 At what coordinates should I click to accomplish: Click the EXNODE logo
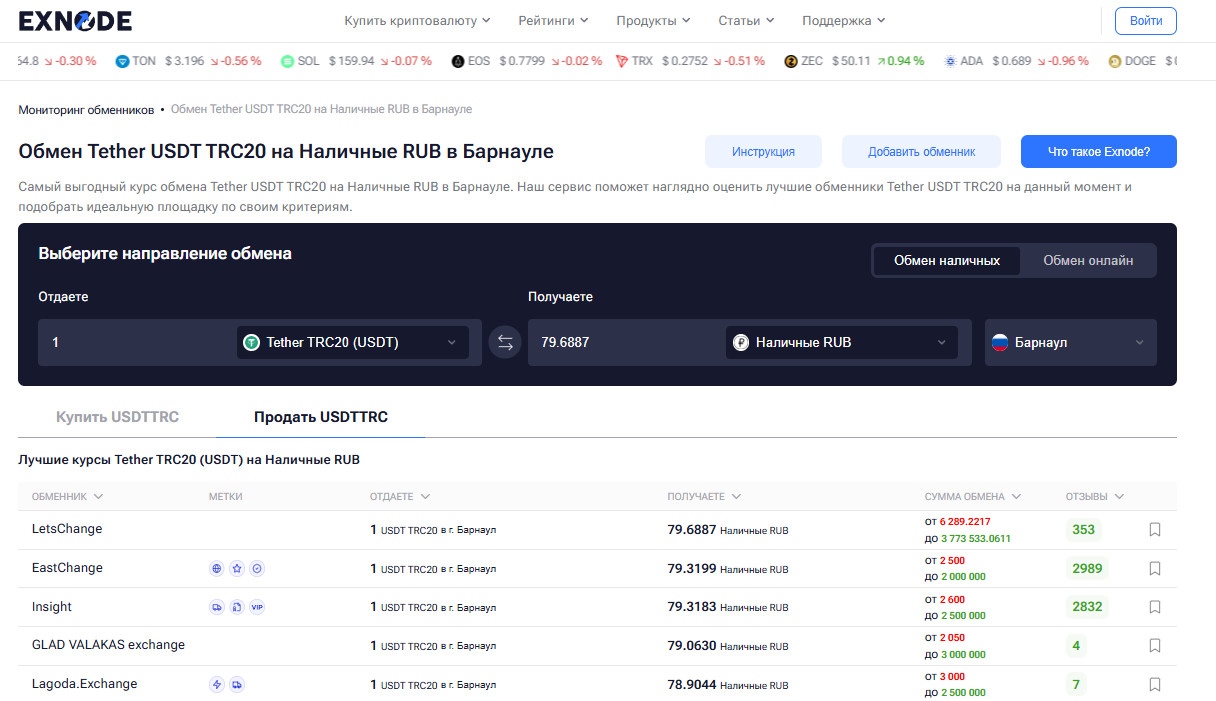click(x=75, y=21)
